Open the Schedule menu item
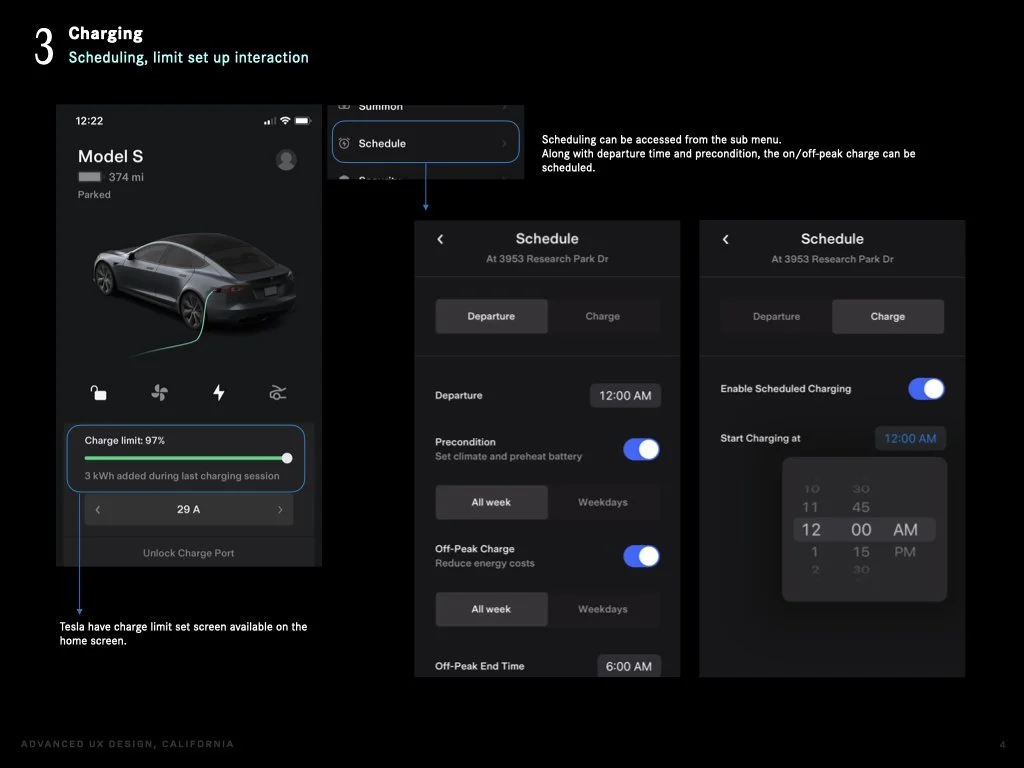This screenshot has height=768, width=1024. tap(425, 142)
